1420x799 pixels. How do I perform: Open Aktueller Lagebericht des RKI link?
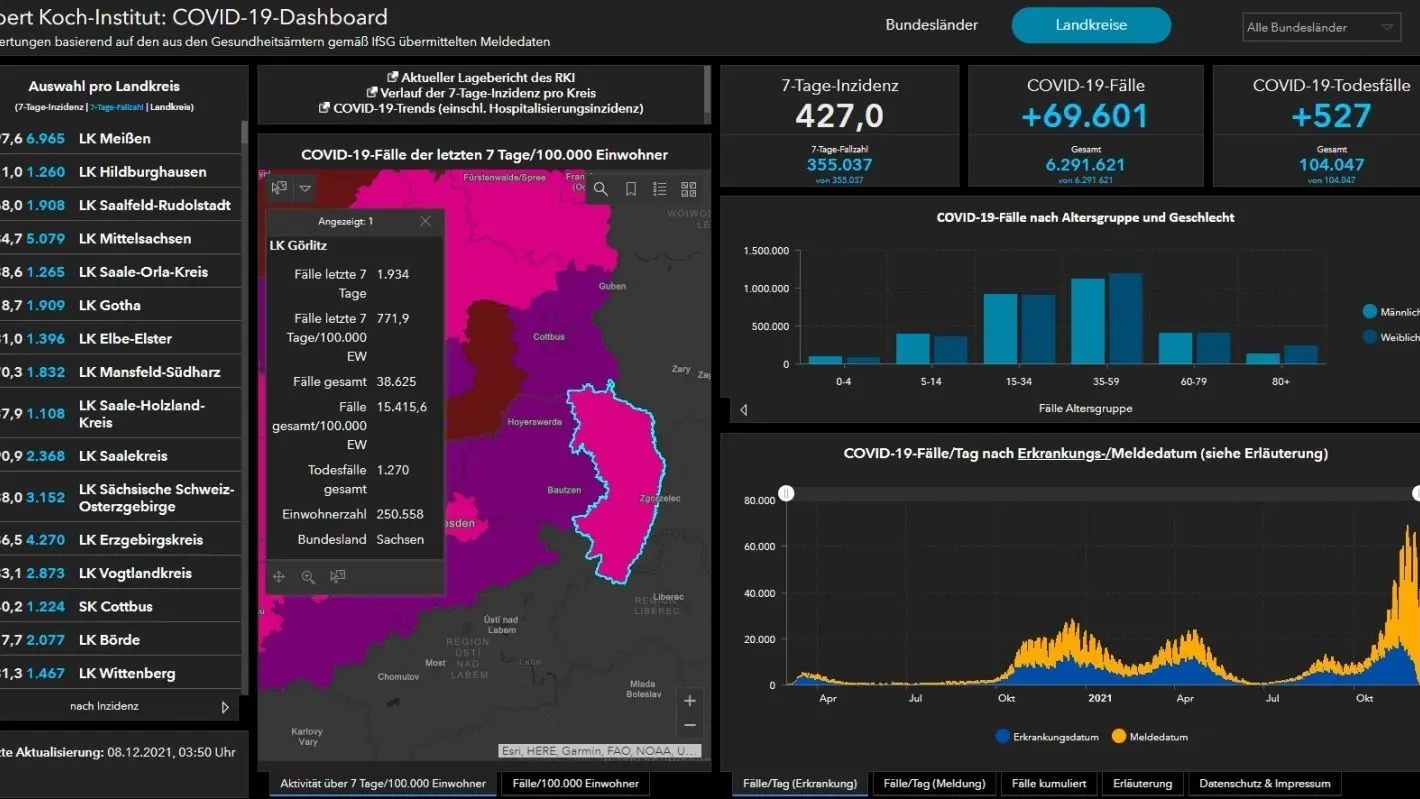481,77
